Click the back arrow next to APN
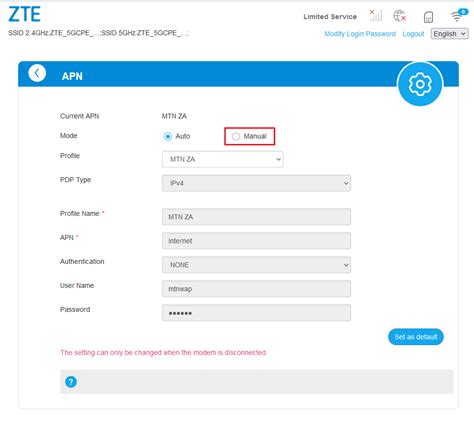The width and height of the screenshot is (474, 422). tap(37, 73)
